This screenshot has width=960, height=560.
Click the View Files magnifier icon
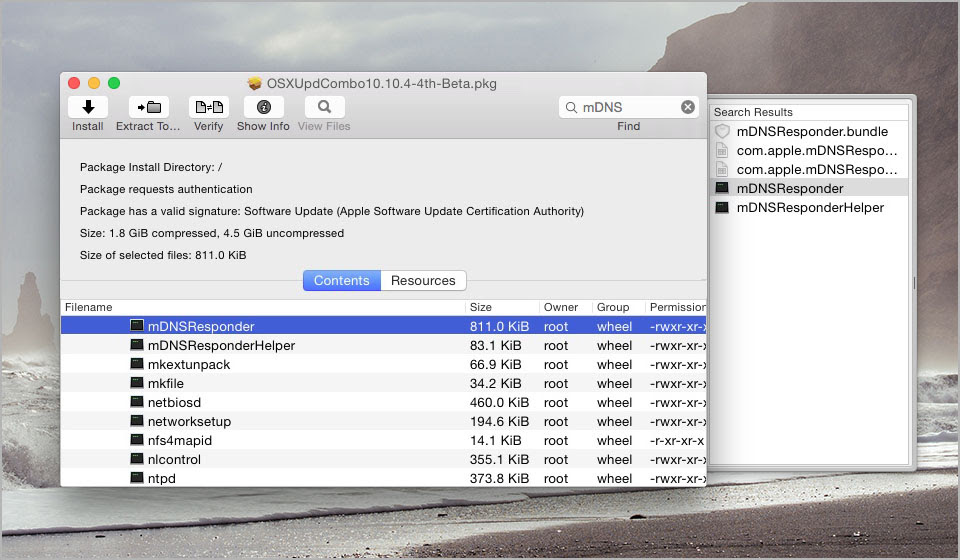click(x=324, y=107)
